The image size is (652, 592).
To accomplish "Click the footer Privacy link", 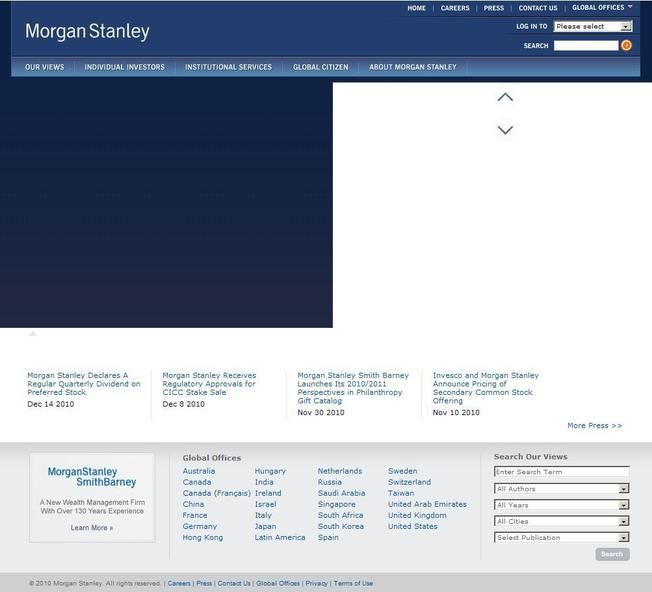I will pyautogui.click(x=316, y=583).
